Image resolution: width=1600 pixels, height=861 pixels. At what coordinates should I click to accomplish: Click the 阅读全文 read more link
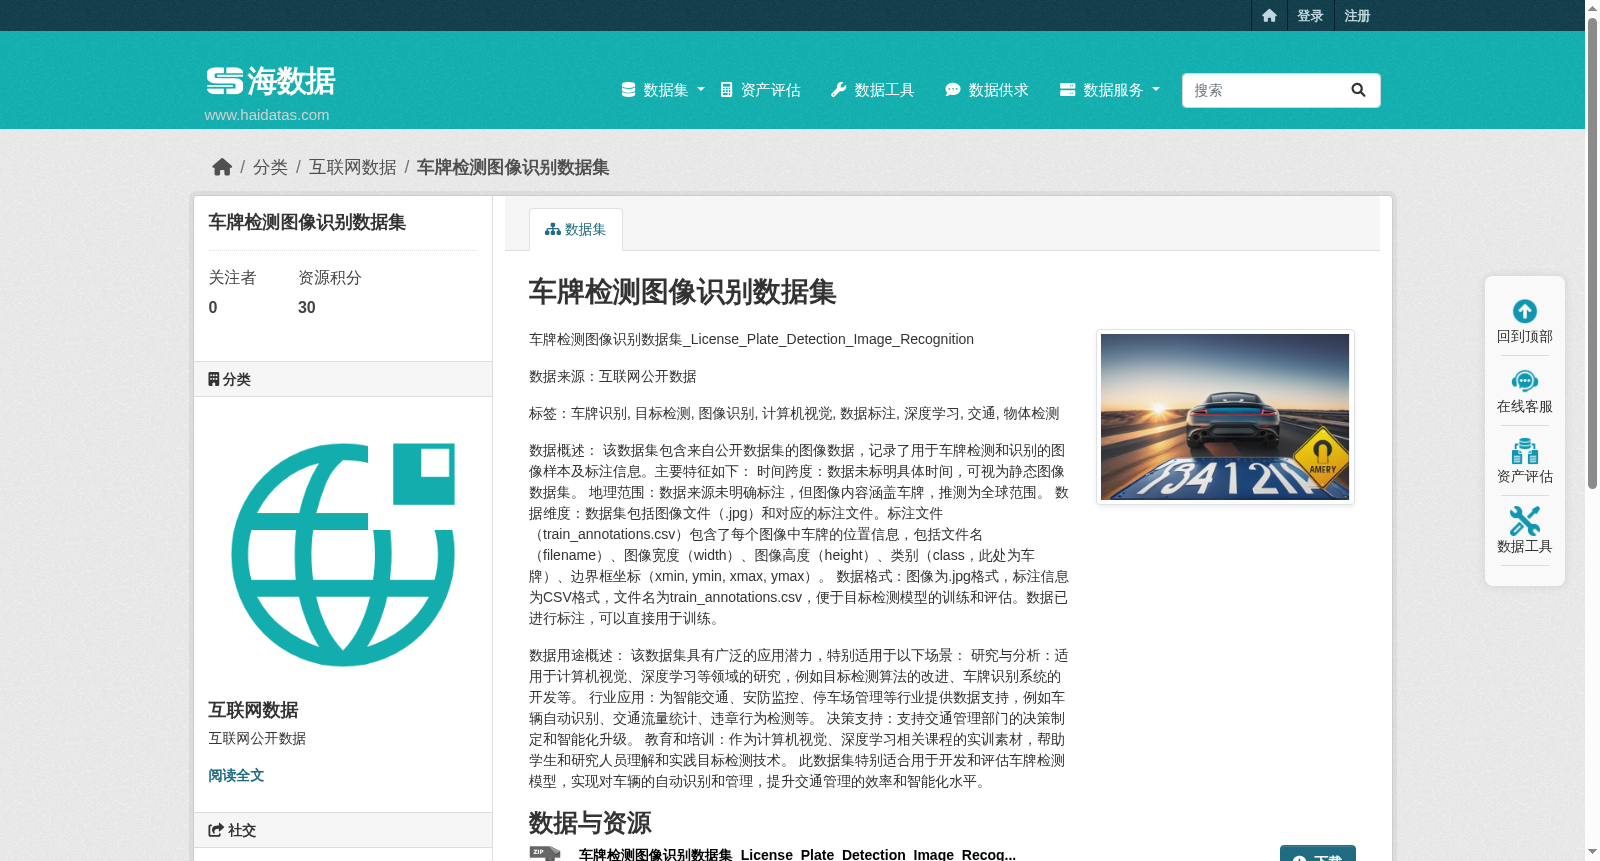[x=236, y=776]
